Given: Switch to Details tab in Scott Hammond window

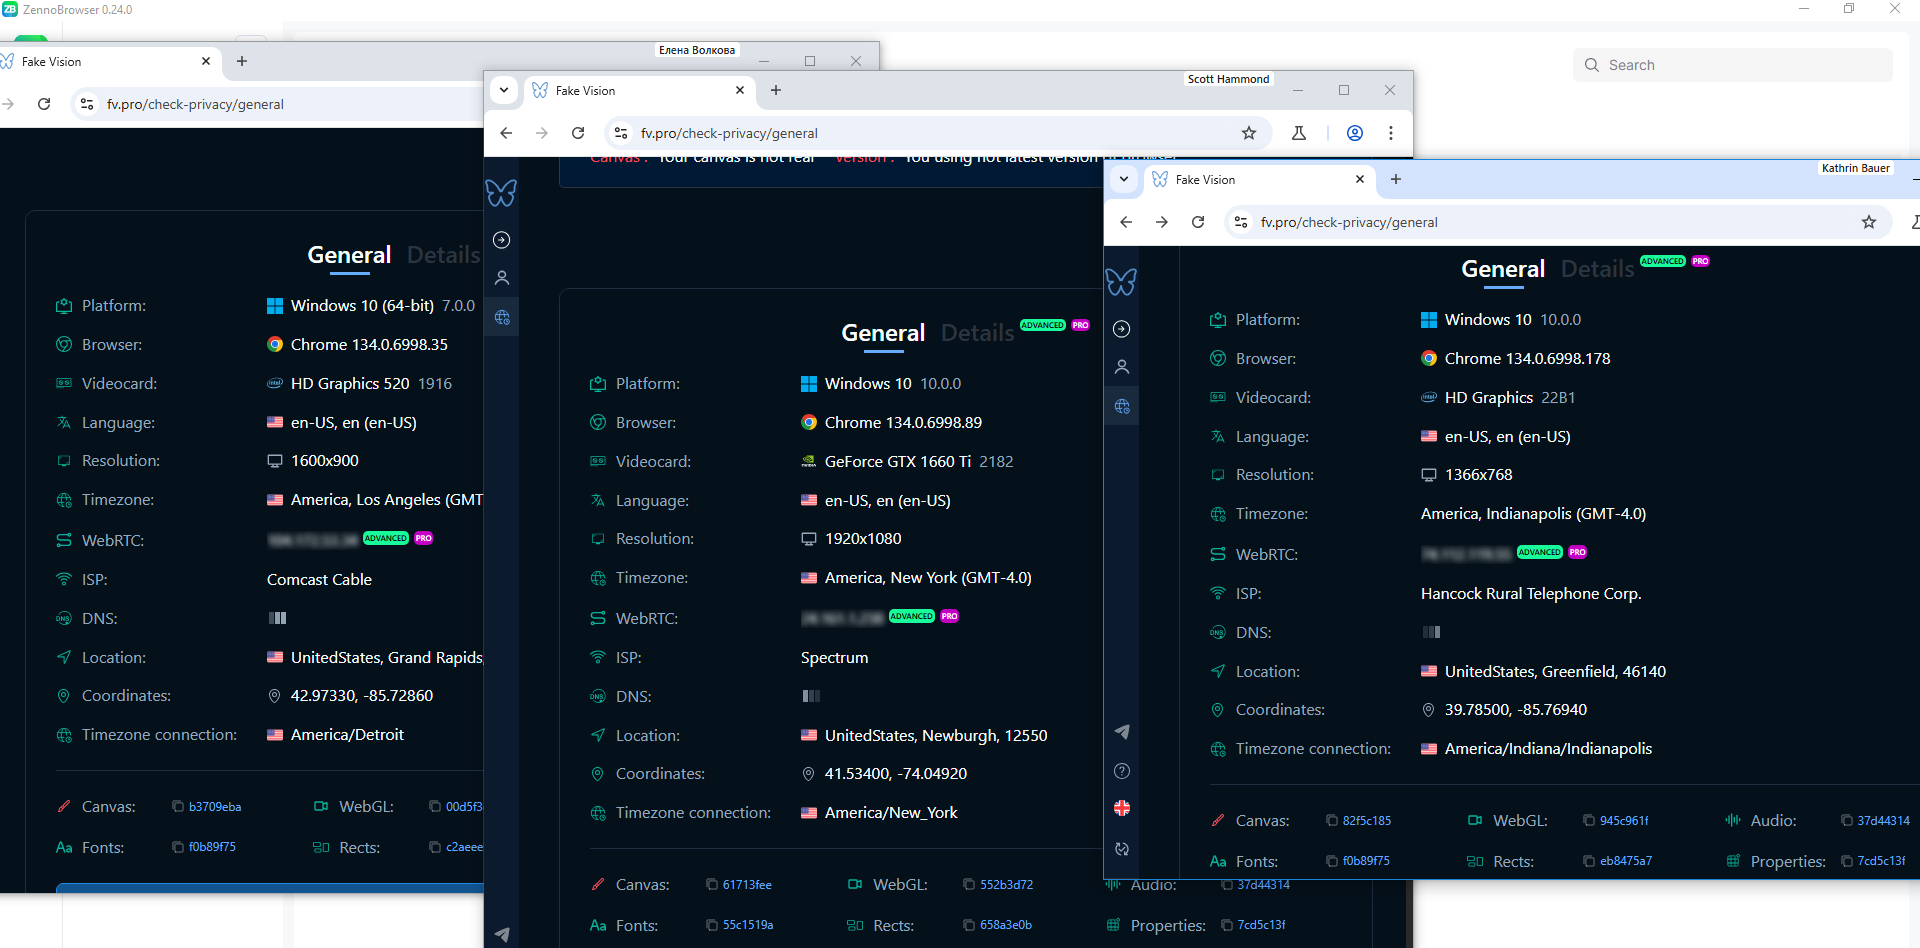Looking at the screenshot, I should 977,333.
